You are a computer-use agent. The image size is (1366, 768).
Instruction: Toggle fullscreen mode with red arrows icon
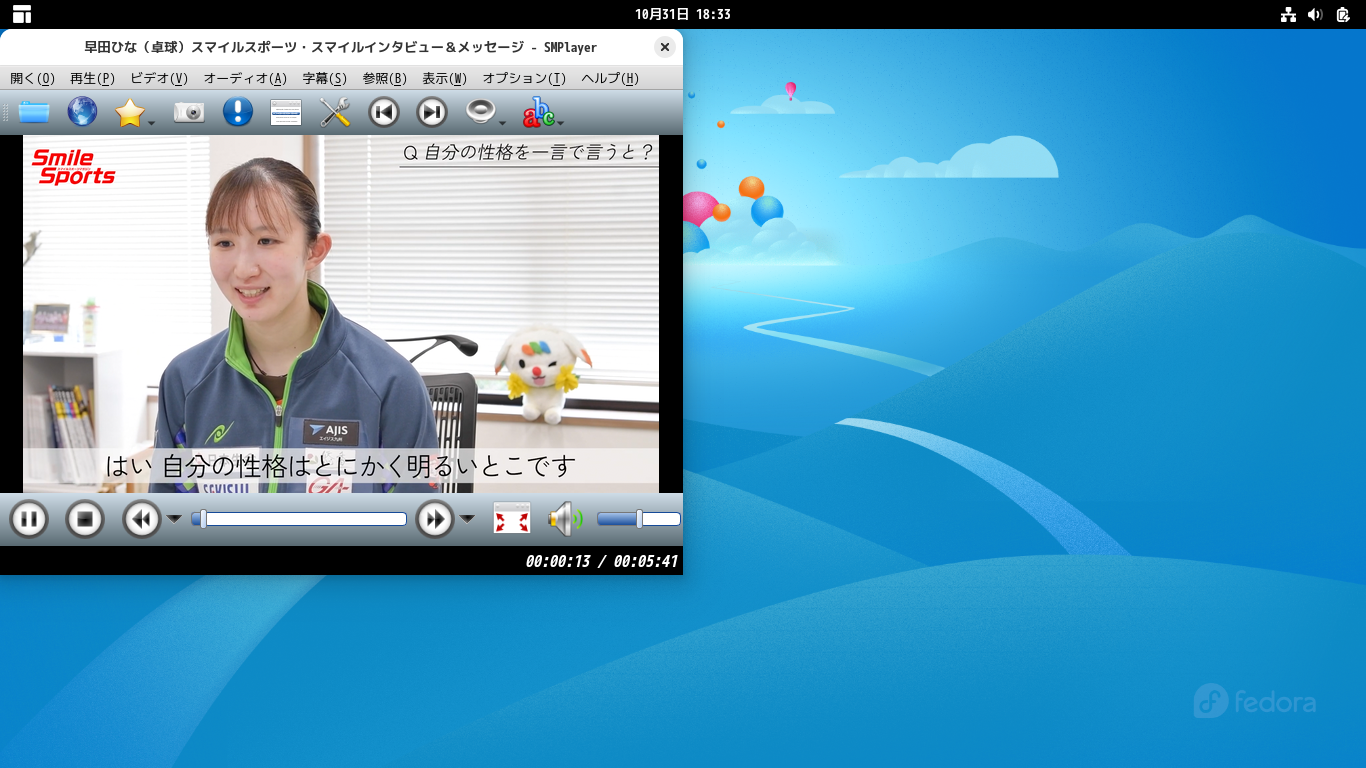512,519
